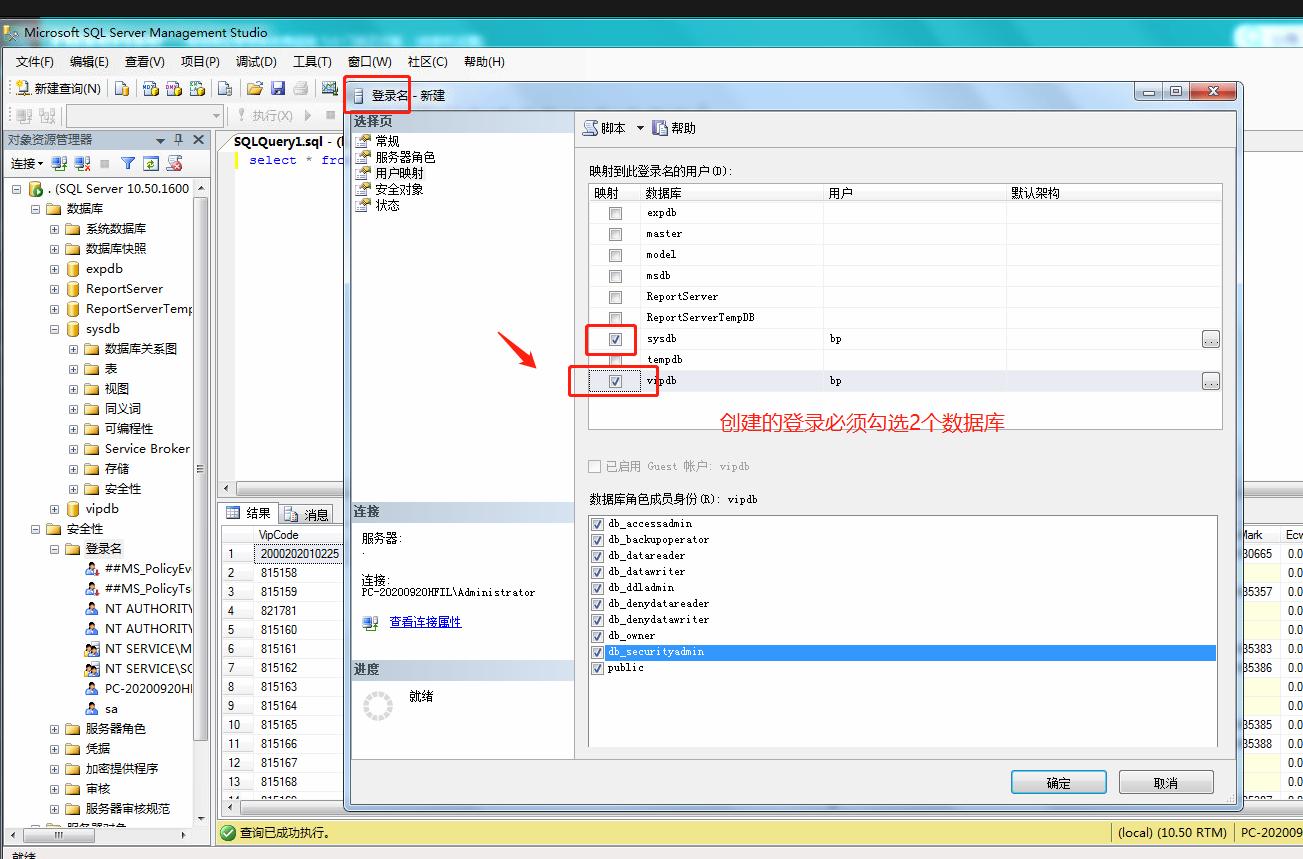This screenshot has height=859, width=1303.
Task: Toggle the db_datareader role checkbox
Action: tap(598, 556)
